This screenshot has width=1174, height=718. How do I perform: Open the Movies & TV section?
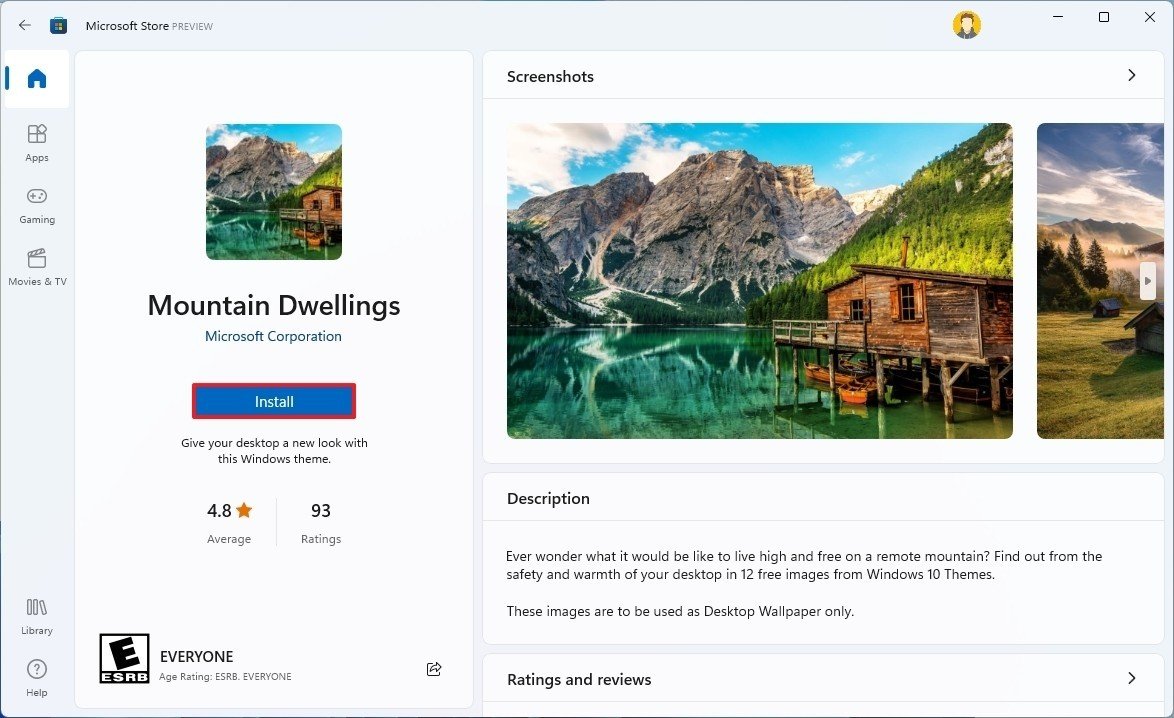tap(37, 266)
